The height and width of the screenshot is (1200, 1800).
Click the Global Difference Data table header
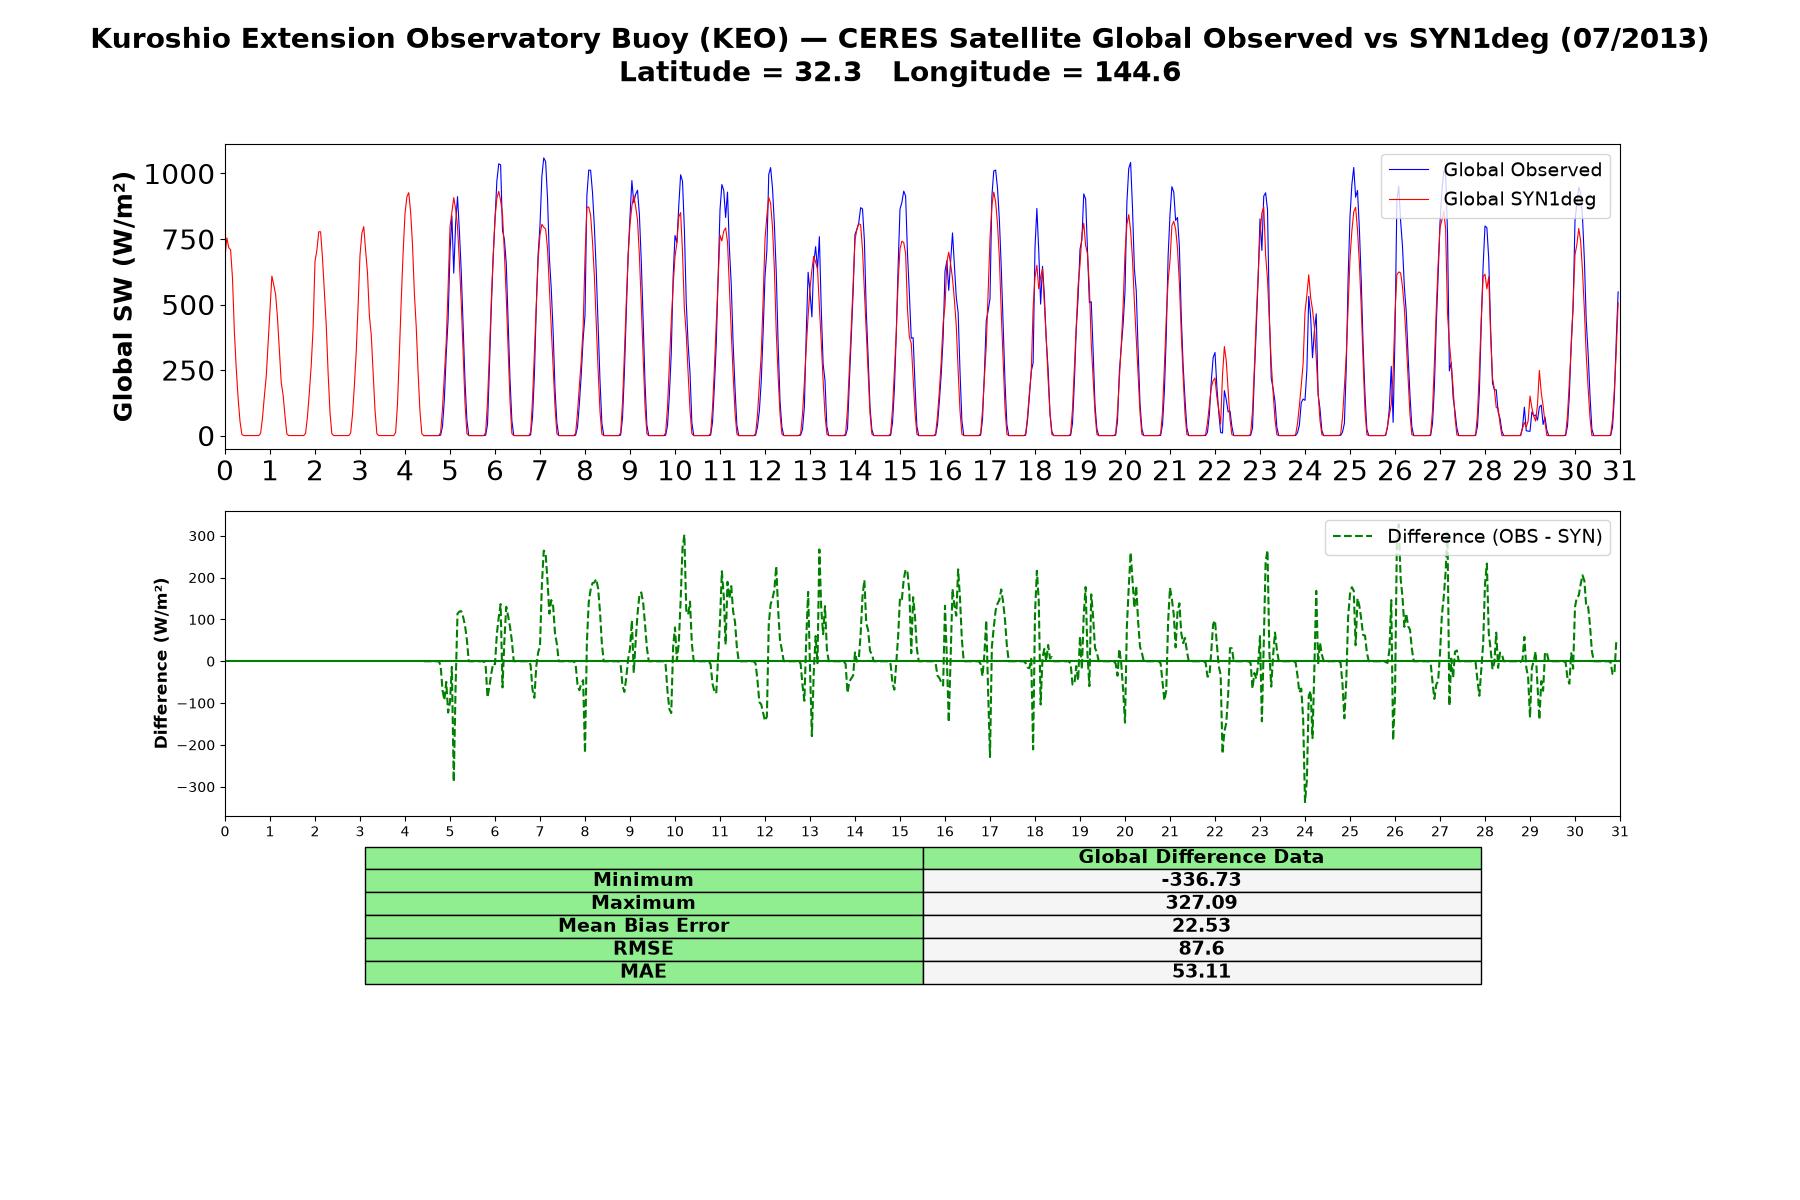point(1201,857)
